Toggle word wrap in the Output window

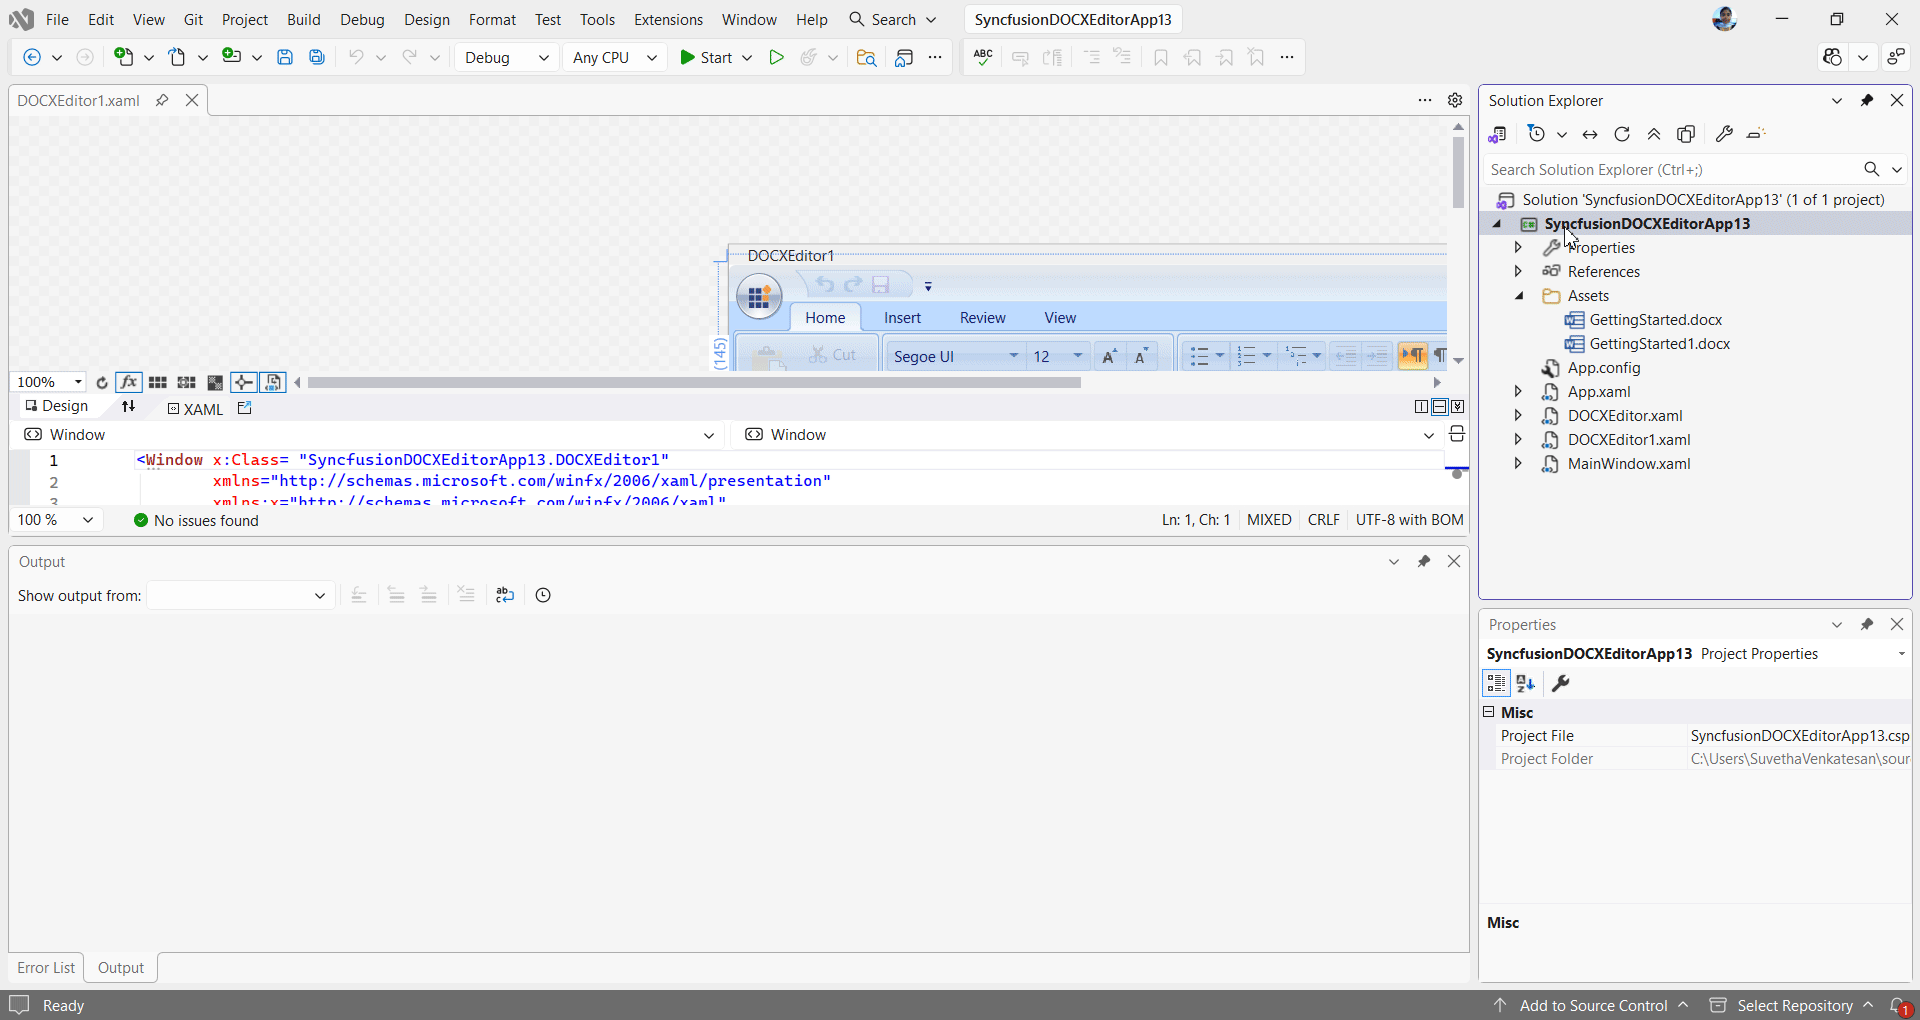(504, 594)
